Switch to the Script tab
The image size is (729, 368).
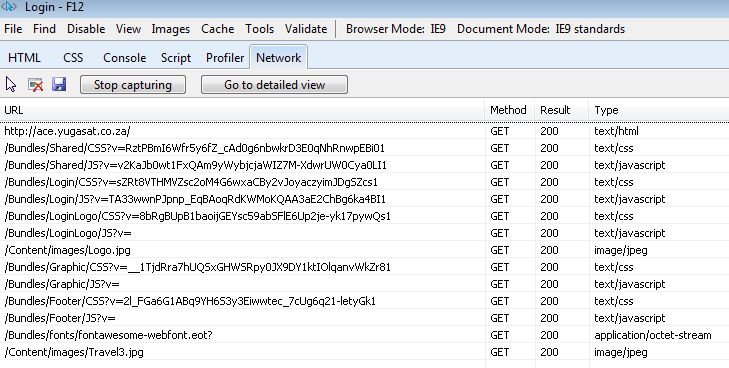point(176,58)
